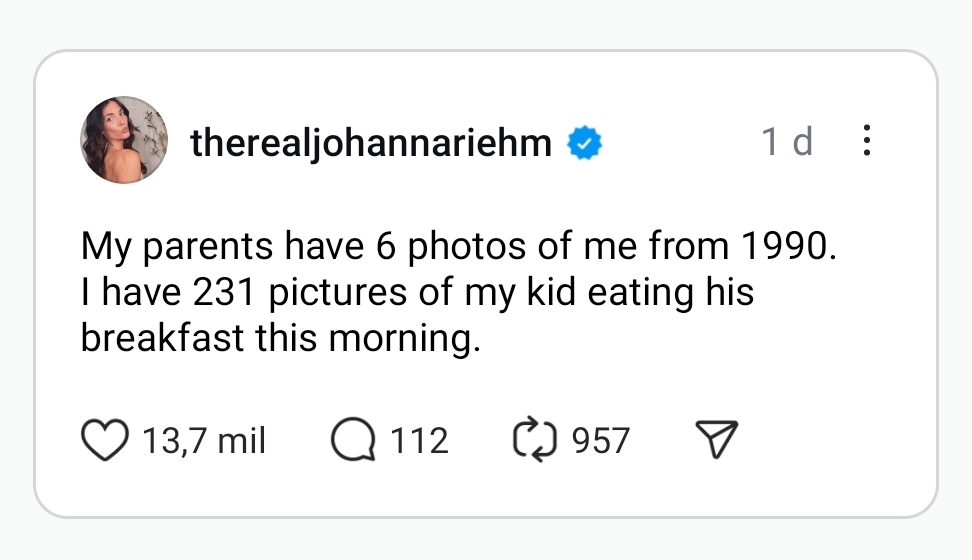Click the text "breakfast this morning."
The image size is (972, 560).
pos(281,339)
